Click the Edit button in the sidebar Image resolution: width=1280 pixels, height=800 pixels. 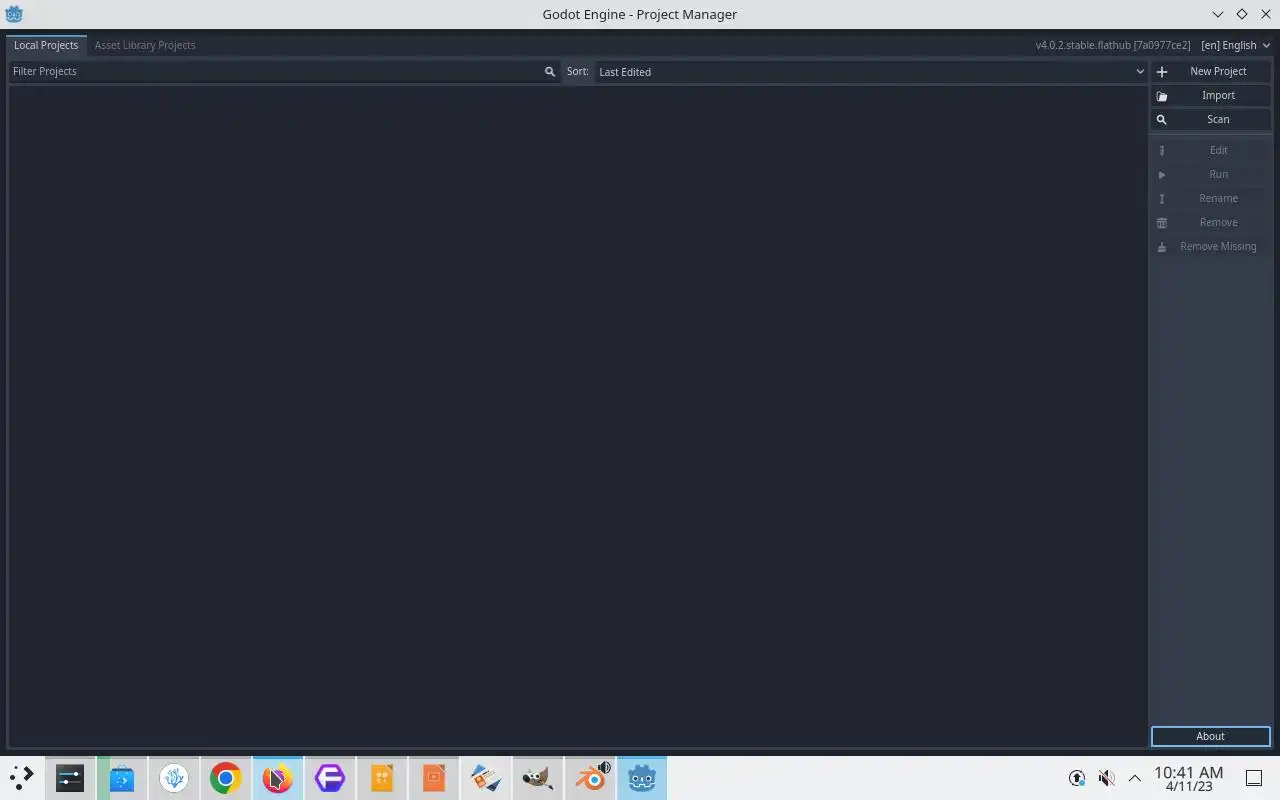click(x=1210, y=151)
